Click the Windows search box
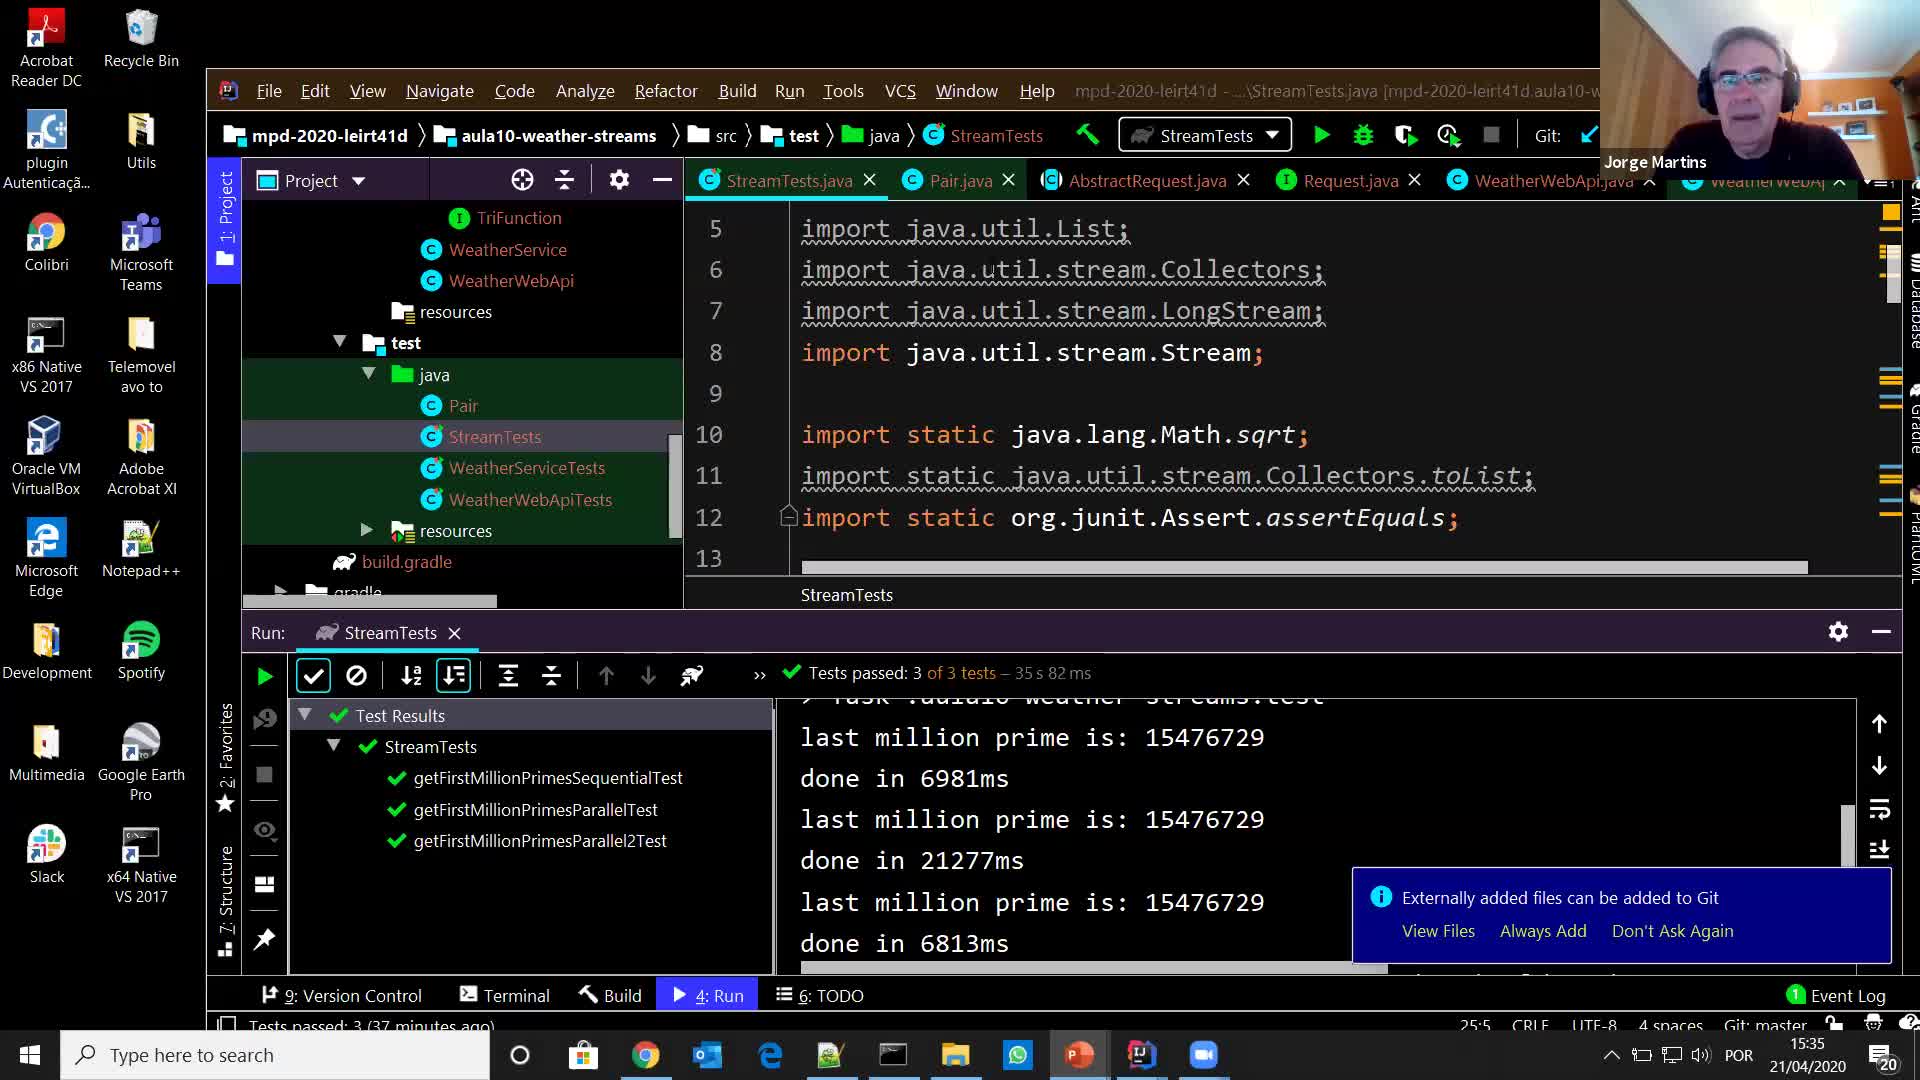The image size is (1920, 1080). (275, 1055)
